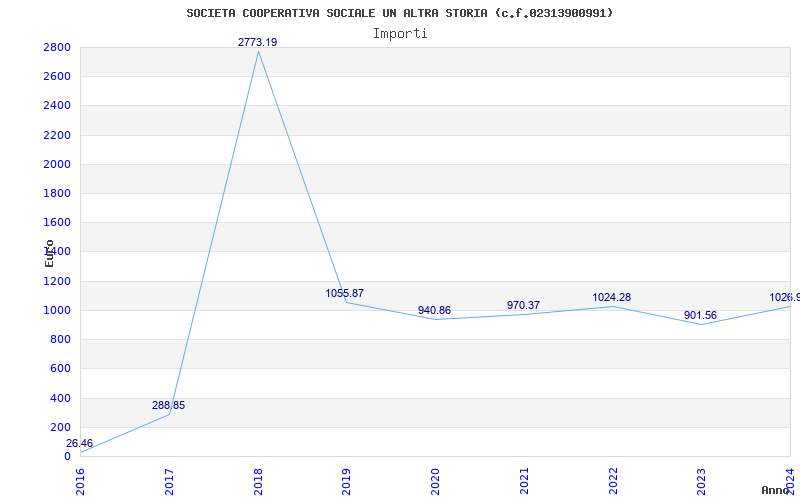Click the Anno x-axis title
This screenshot has width=800, height=500.
(776, 490)
